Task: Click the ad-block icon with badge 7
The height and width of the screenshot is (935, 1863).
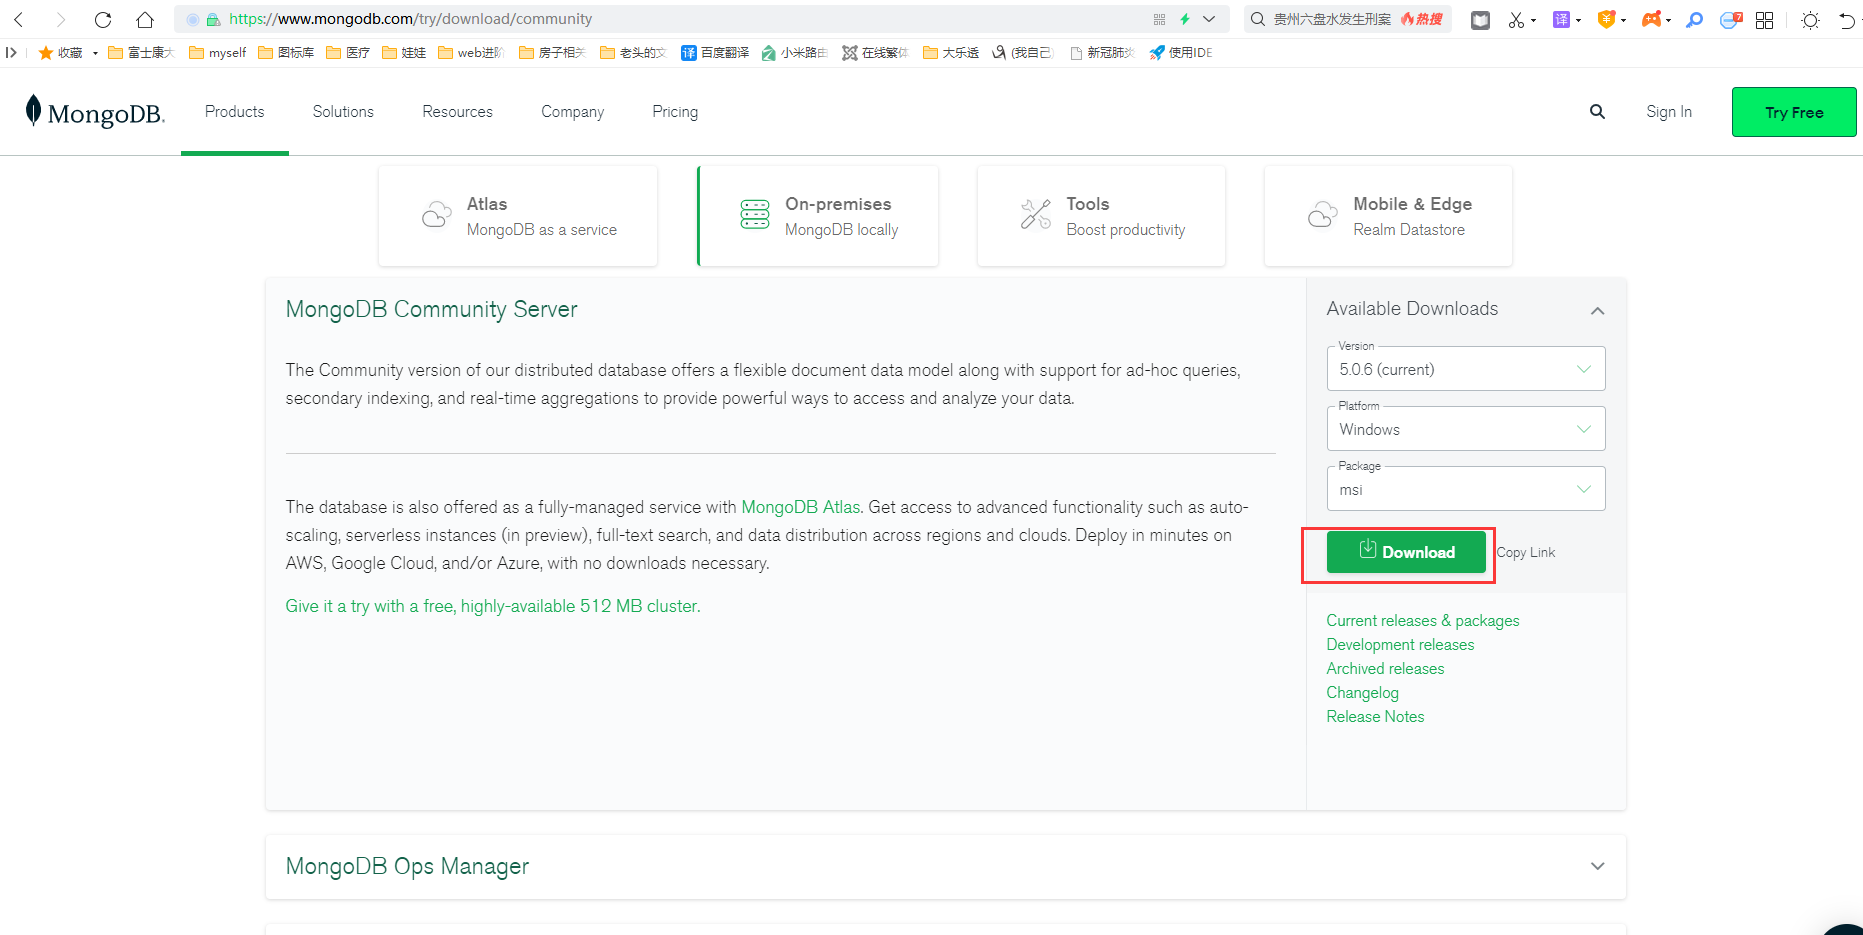Action: (x=1731, y=20)
